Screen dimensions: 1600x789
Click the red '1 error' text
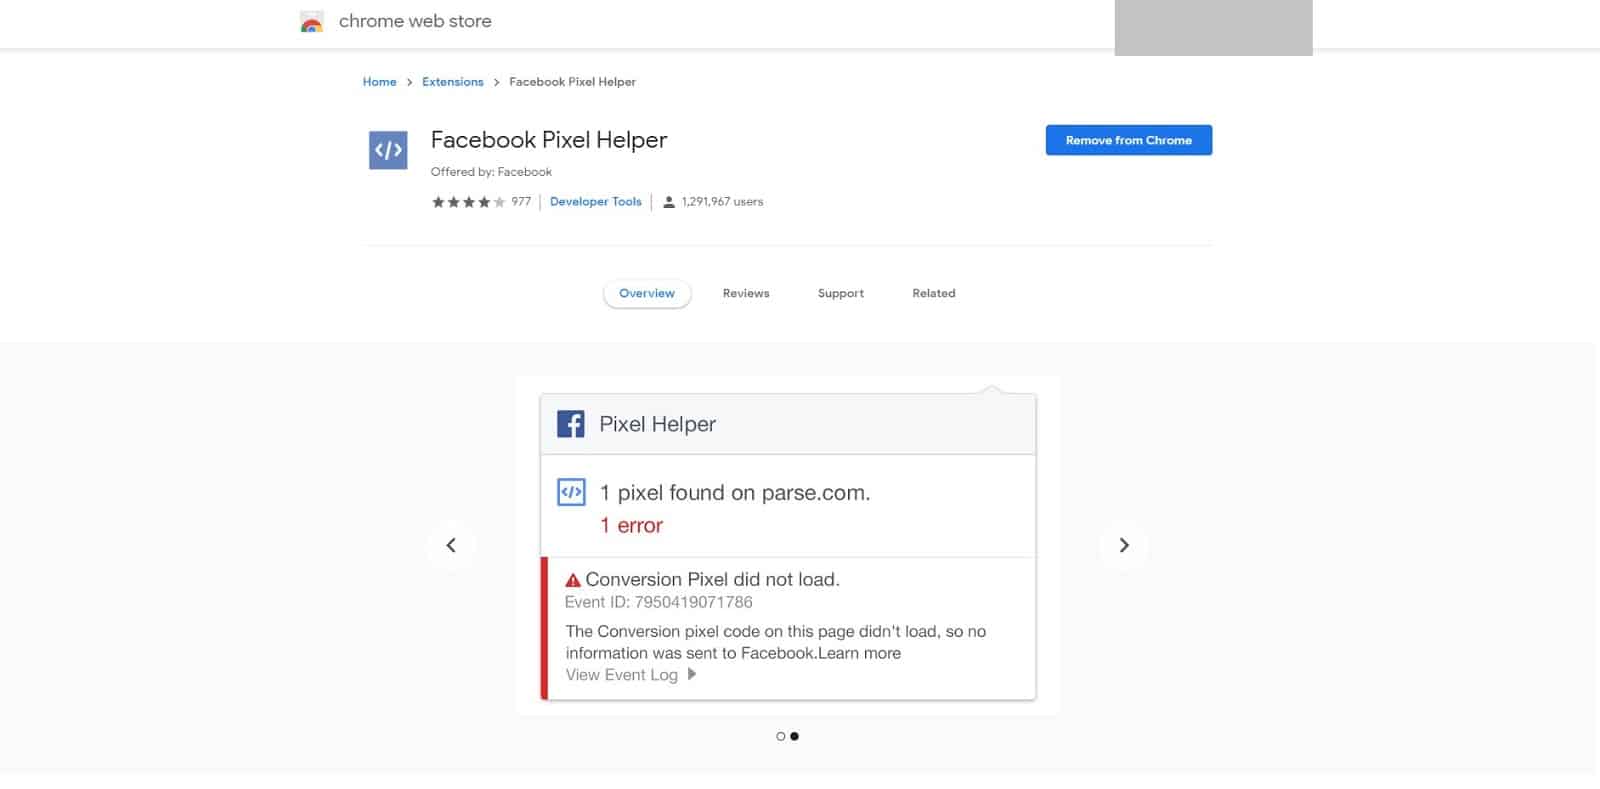631,526
